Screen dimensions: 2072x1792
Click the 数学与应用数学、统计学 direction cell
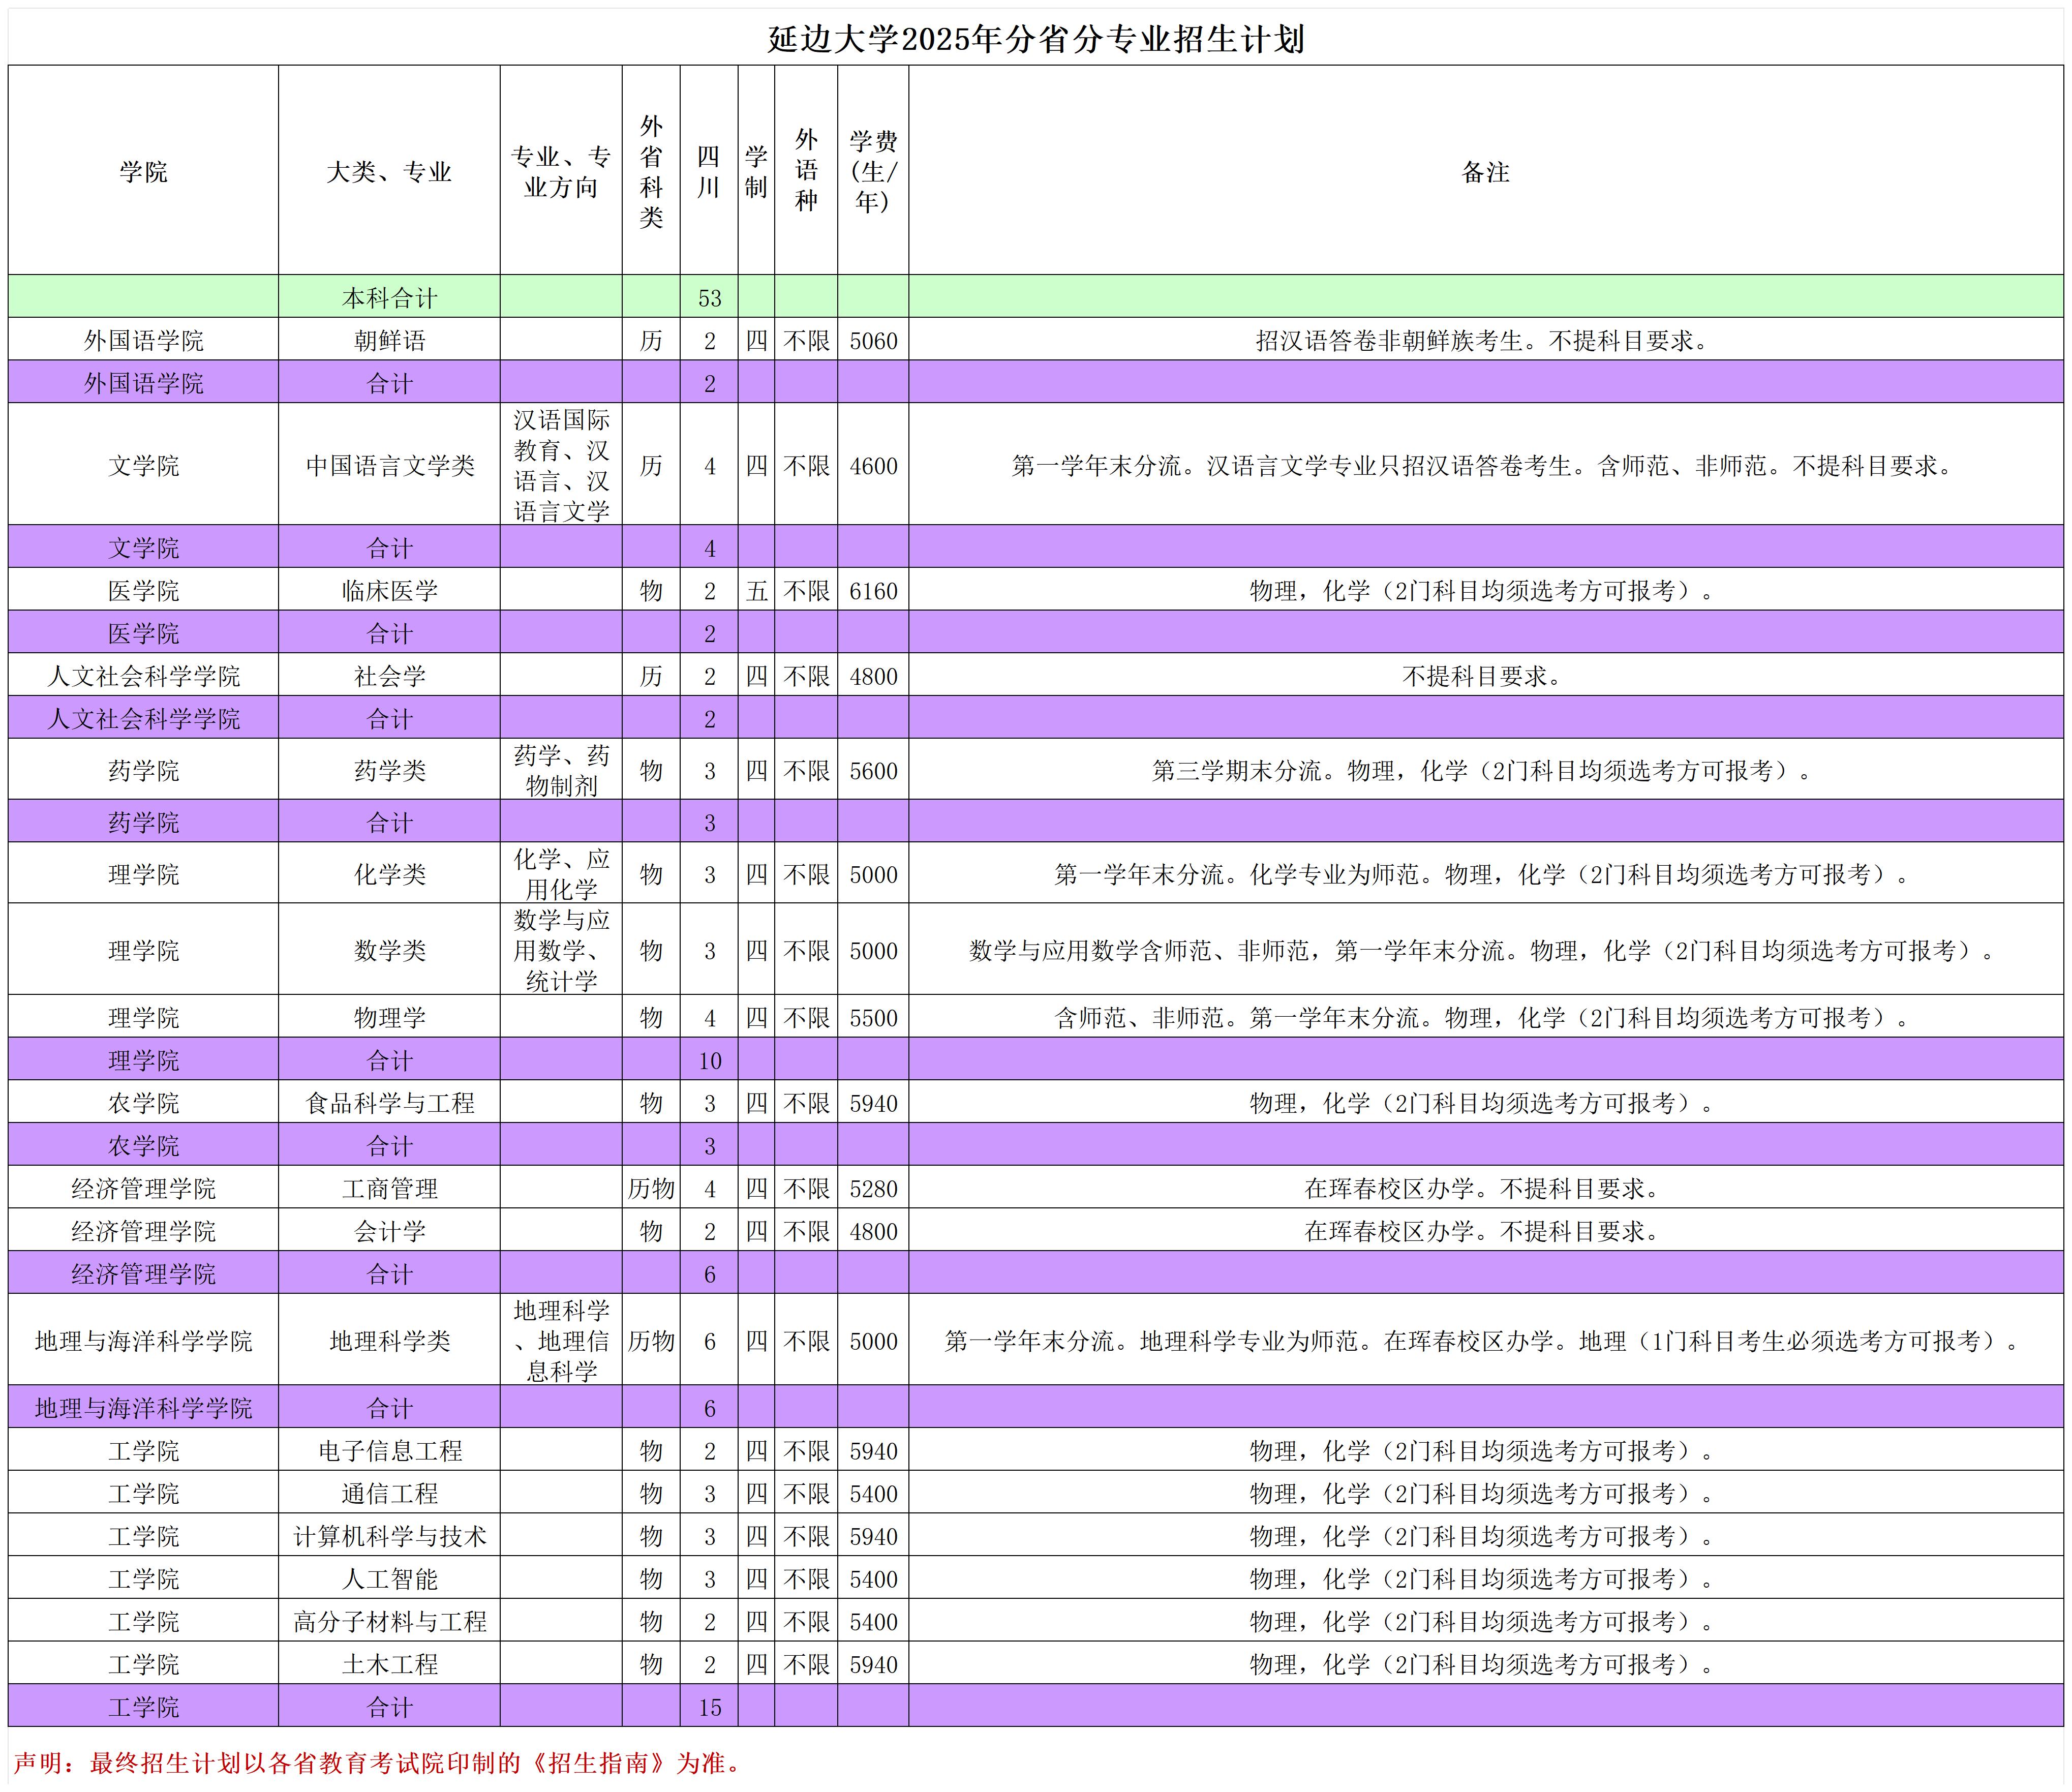click(561, 950)
